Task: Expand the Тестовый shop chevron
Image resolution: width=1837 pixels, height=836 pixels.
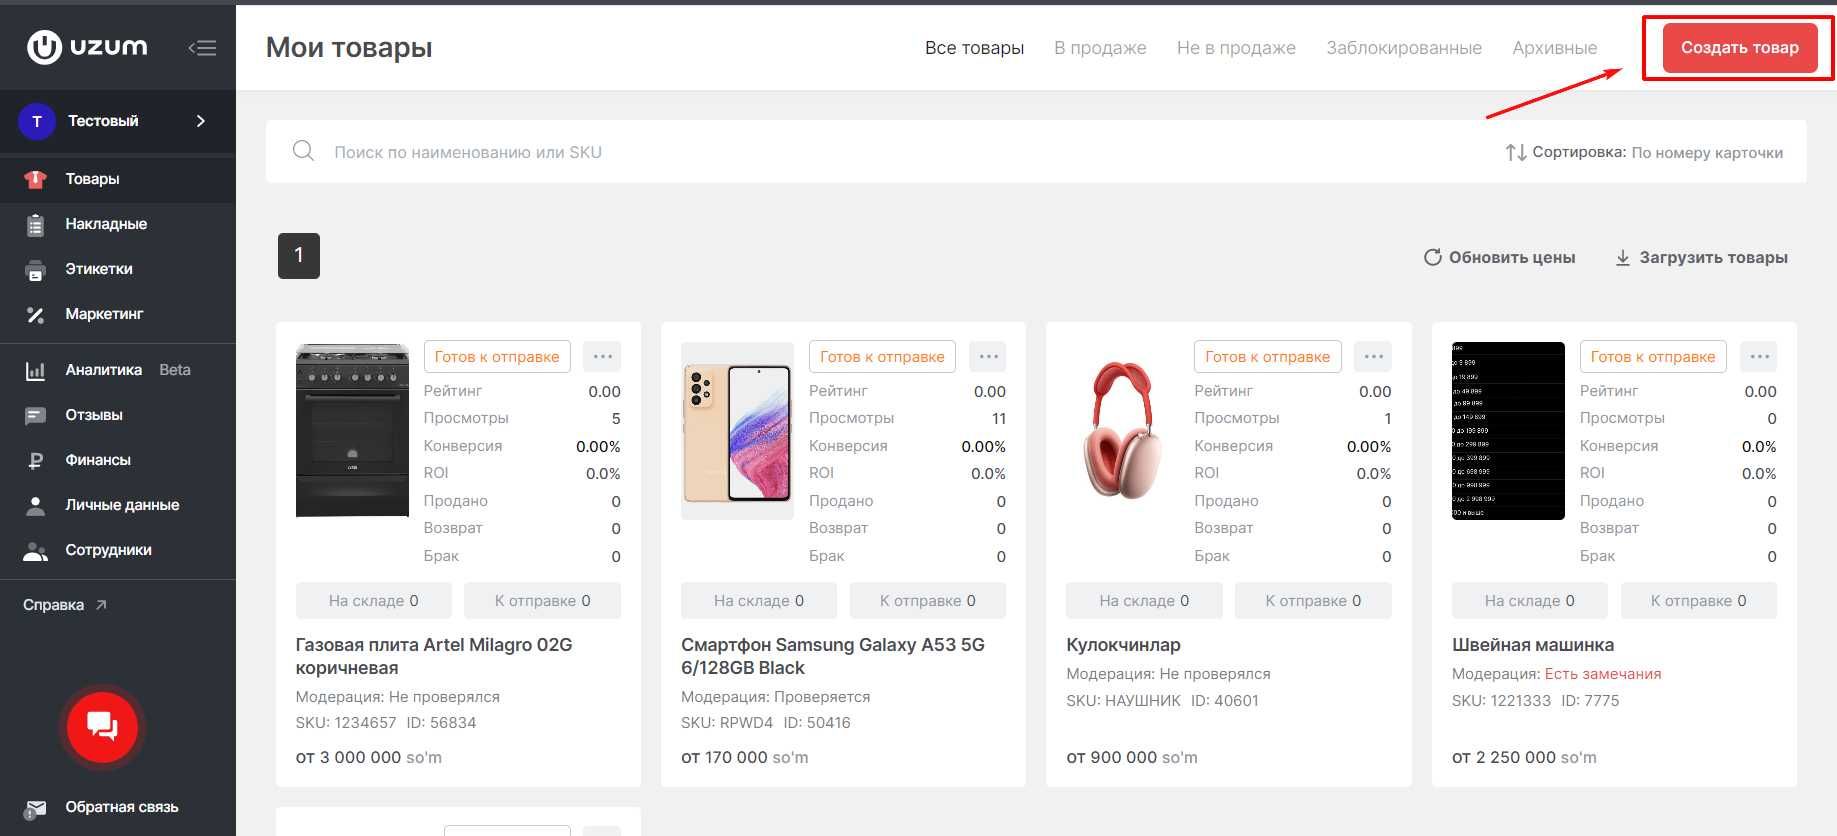Action: pos(201,121)
